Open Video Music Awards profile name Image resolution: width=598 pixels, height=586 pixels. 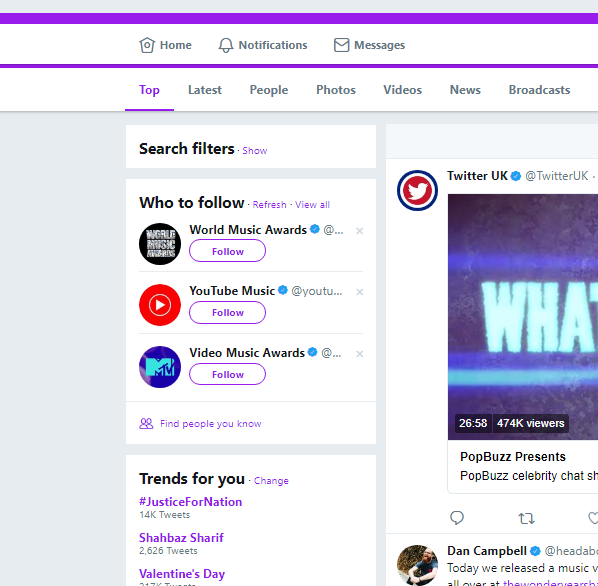click(247, 353)
